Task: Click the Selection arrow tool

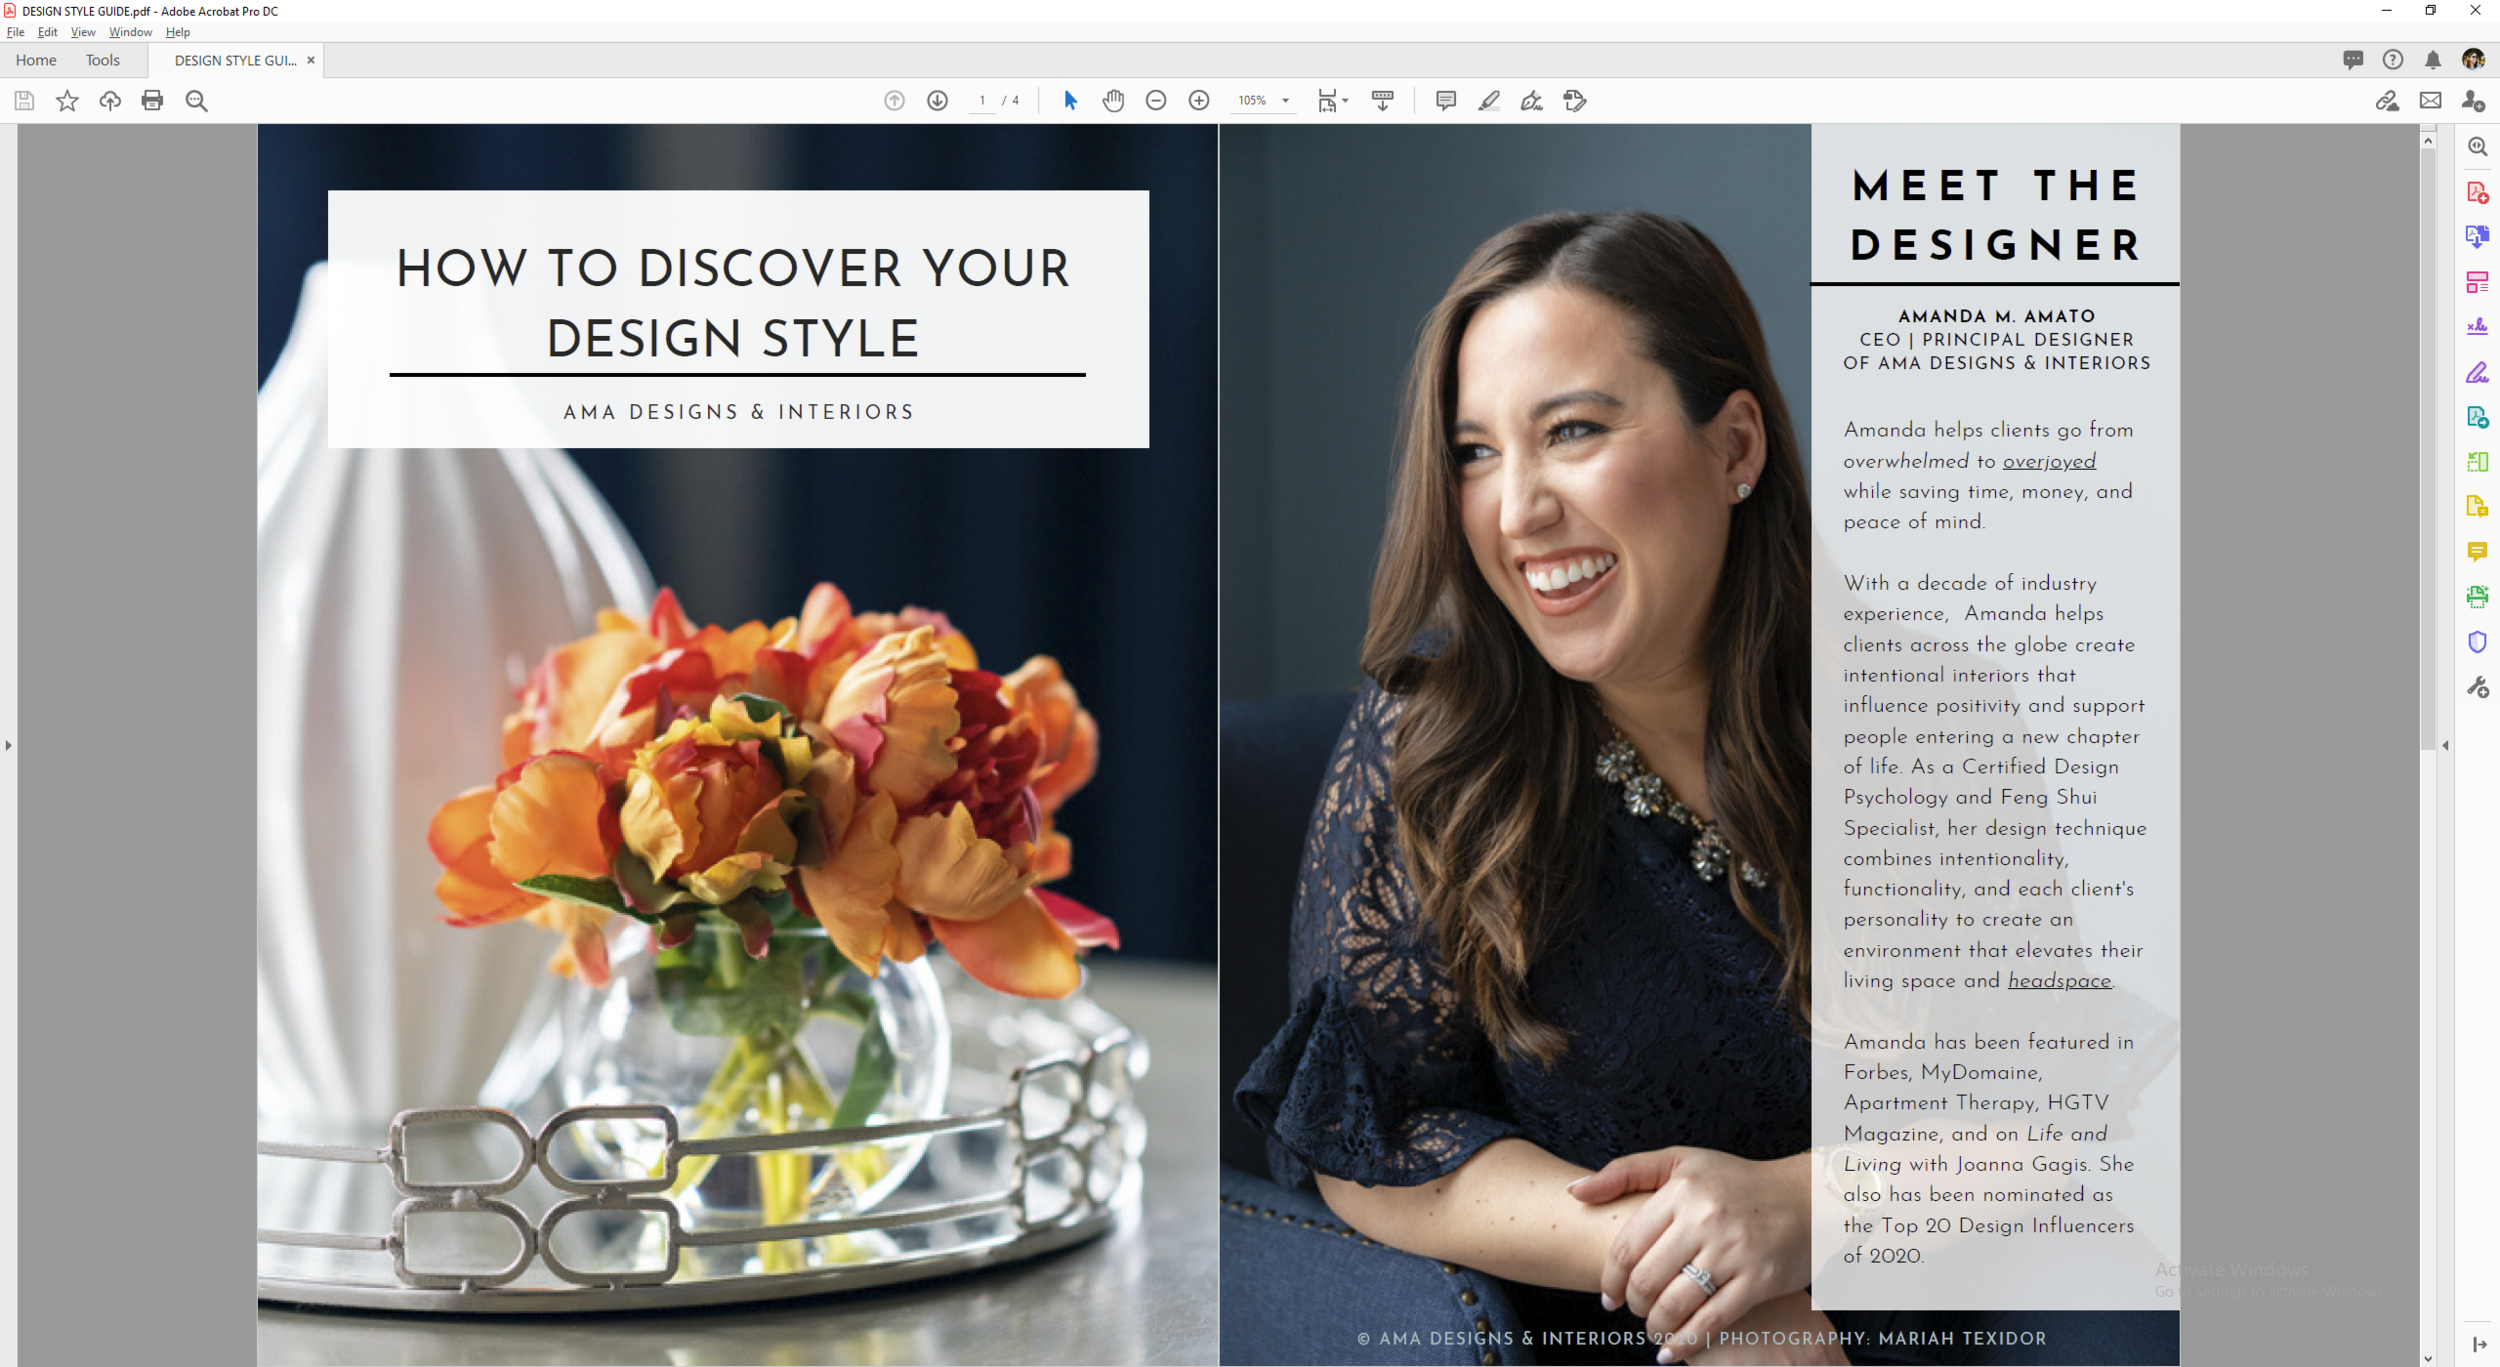Action: (1070, 100)
